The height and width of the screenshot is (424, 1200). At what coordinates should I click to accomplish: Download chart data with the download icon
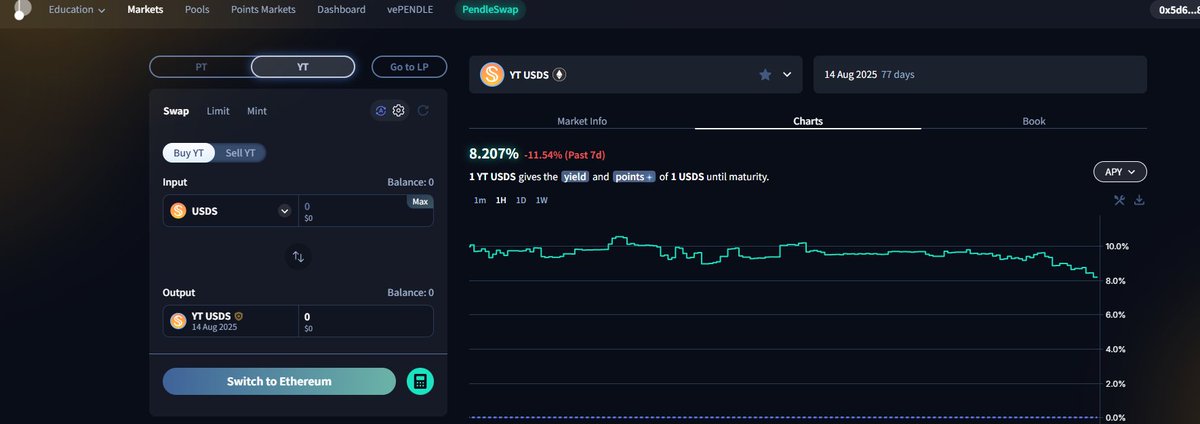pos(1139,200)
